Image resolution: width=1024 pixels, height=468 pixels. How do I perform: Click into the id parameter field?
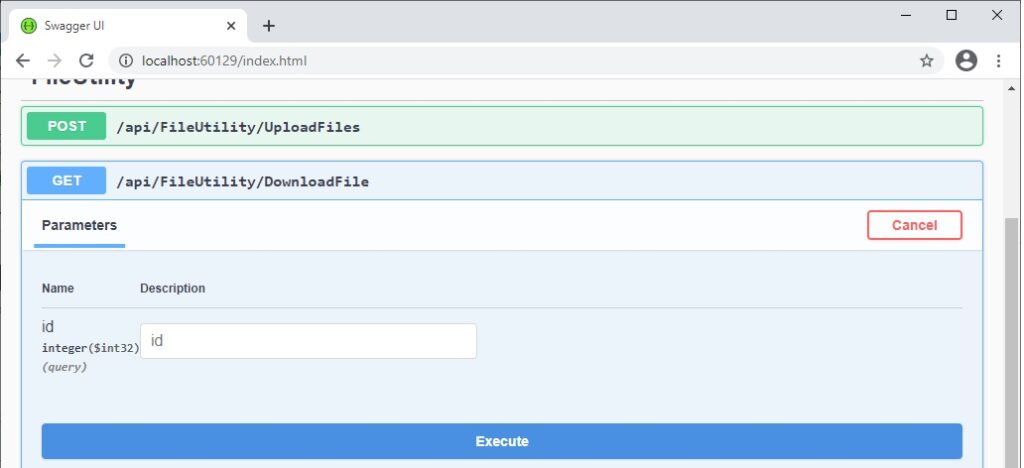tap(308, 341)
